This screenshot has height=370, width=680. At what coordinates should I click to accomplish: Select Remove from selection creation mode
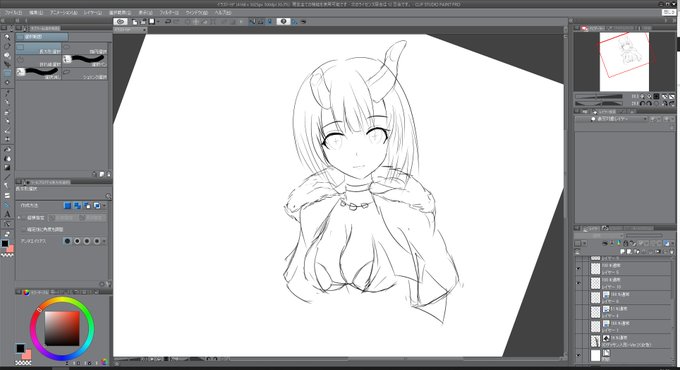point(87,206)
